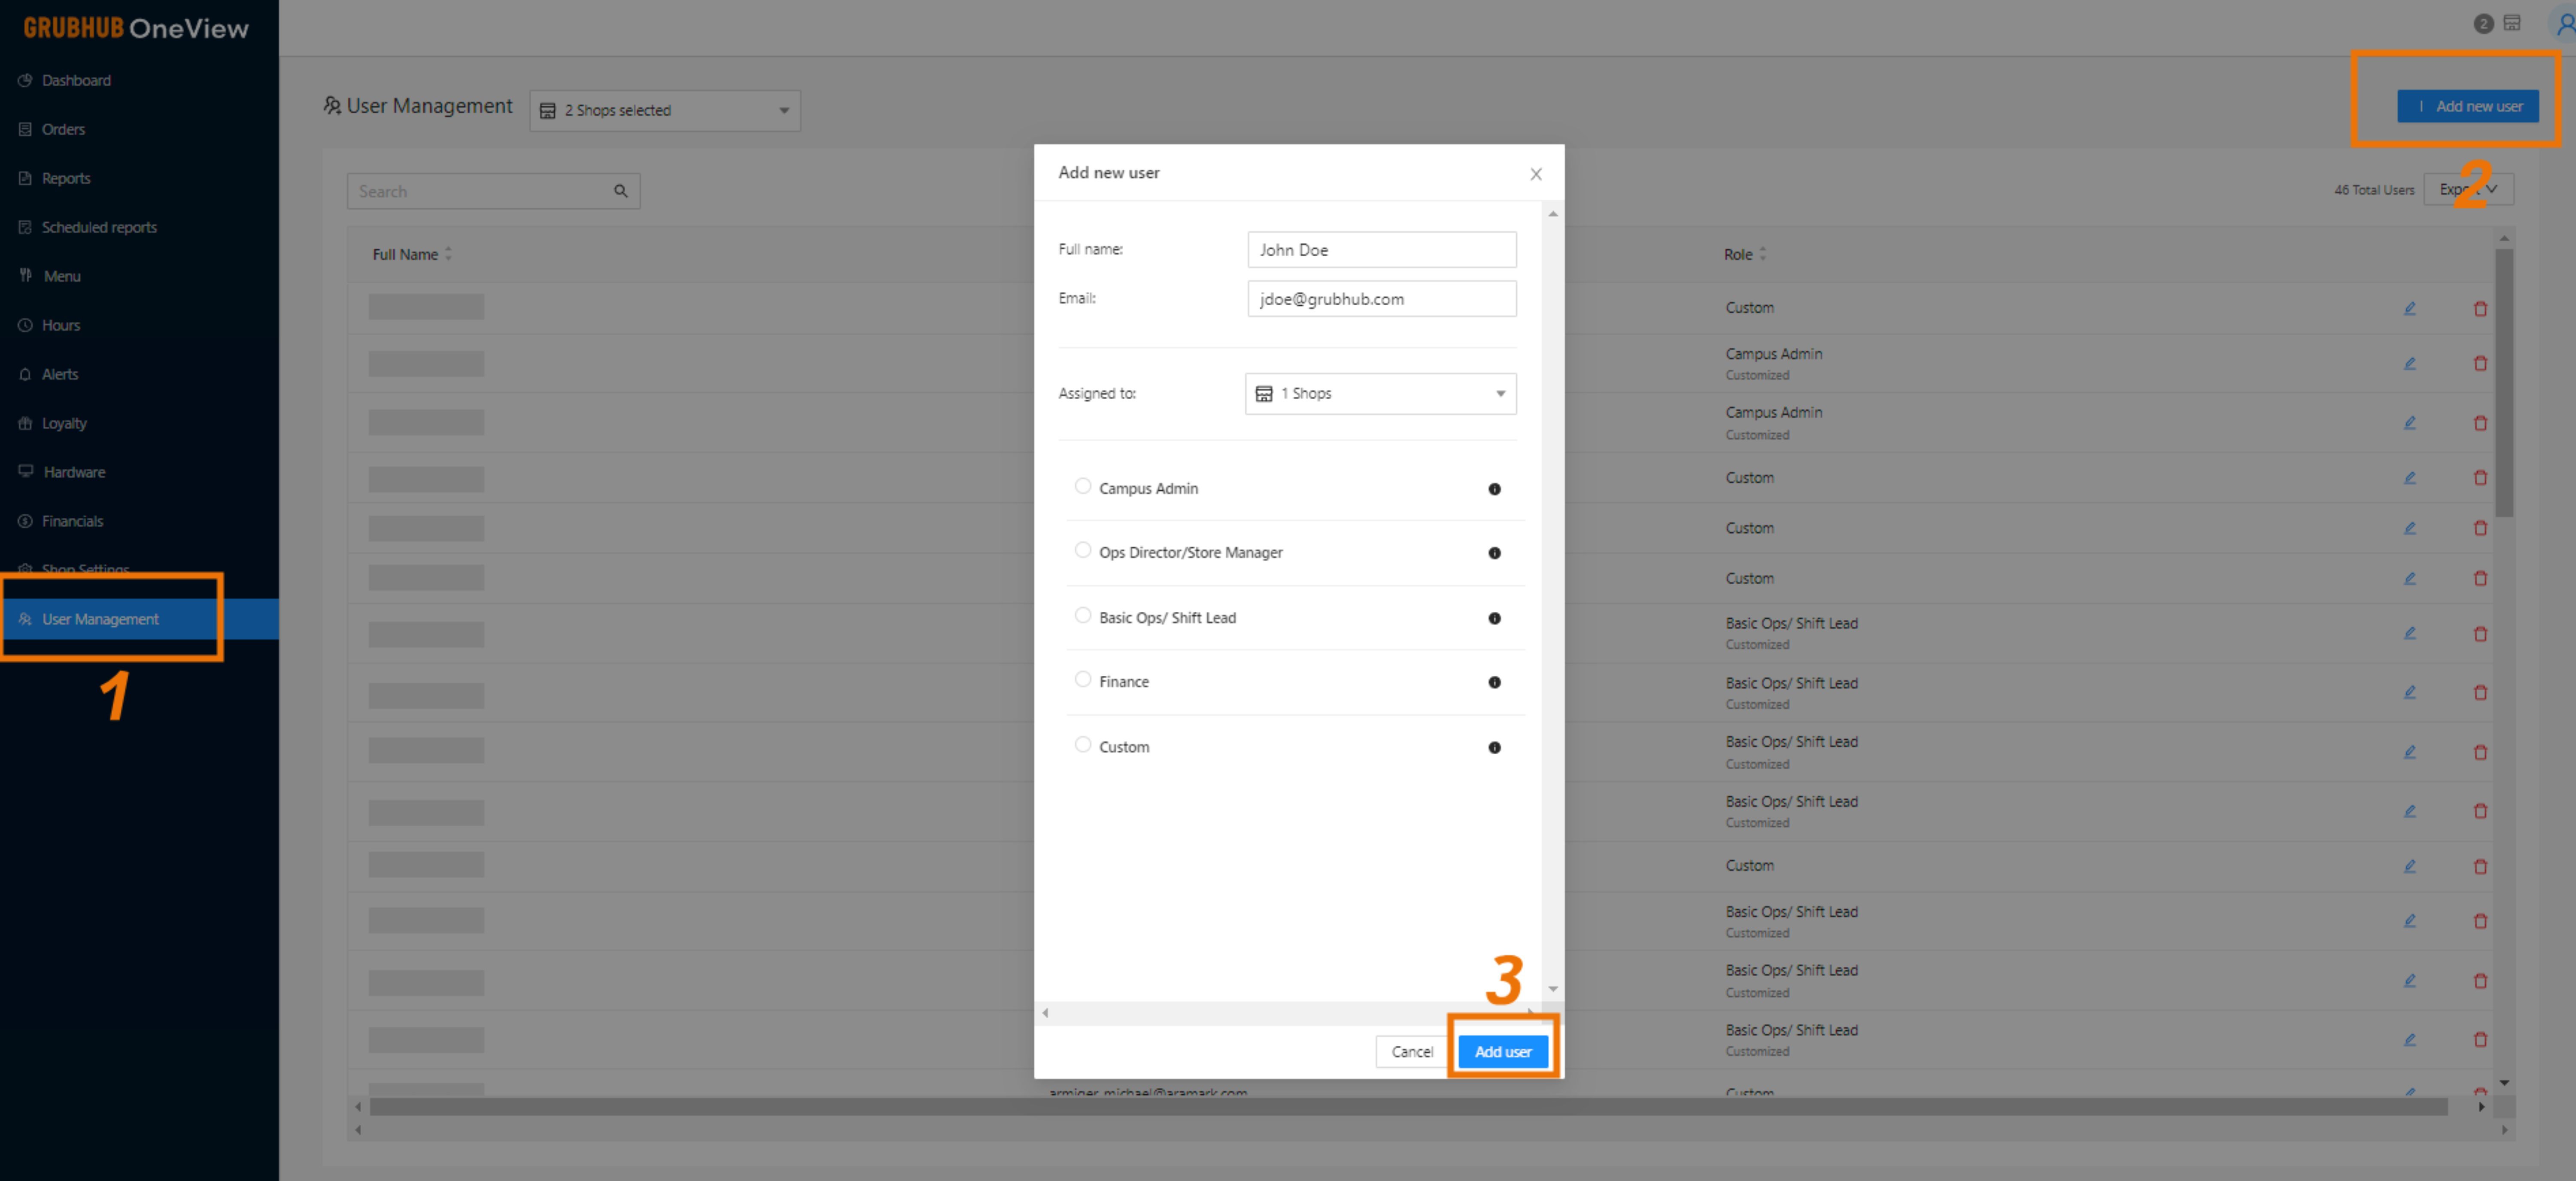Edit the first Basic Ops/ Shift Lead user
Viewport: 2576px width, 1181px height.
tap(2410, 633)
